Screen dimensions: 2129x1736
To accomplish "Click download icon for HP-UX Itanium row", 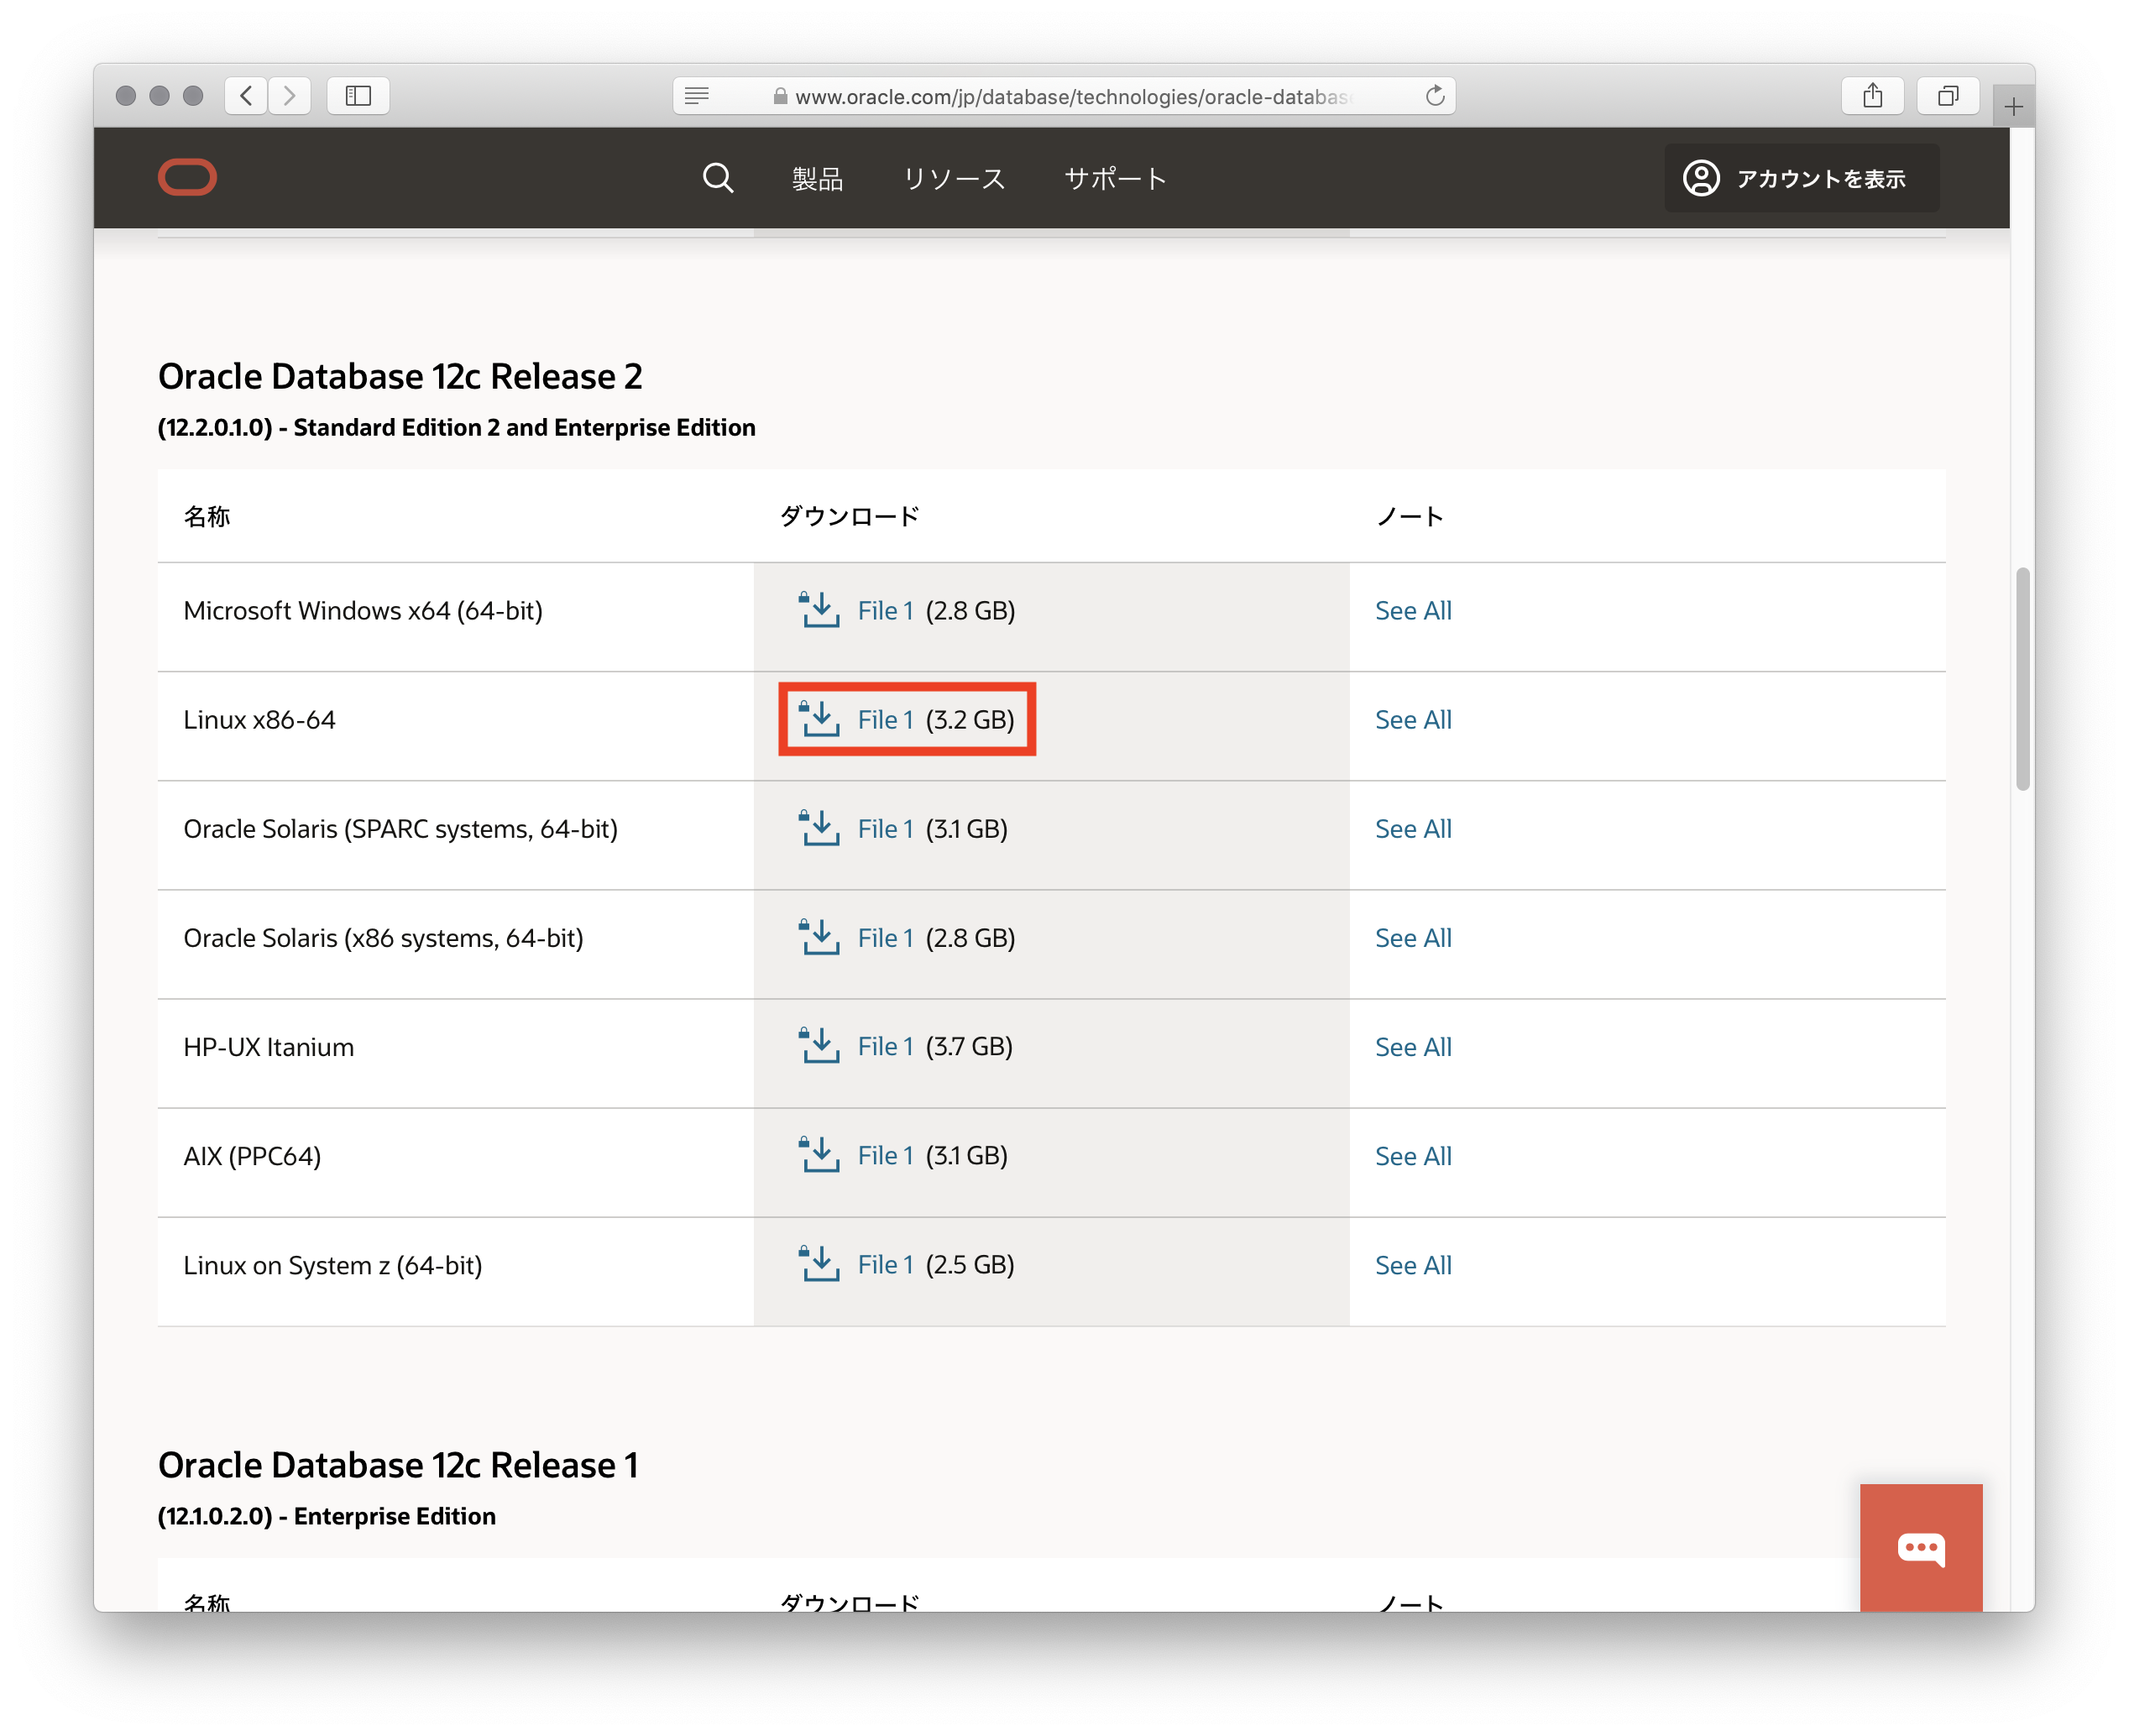I will tap(819, 1045).
